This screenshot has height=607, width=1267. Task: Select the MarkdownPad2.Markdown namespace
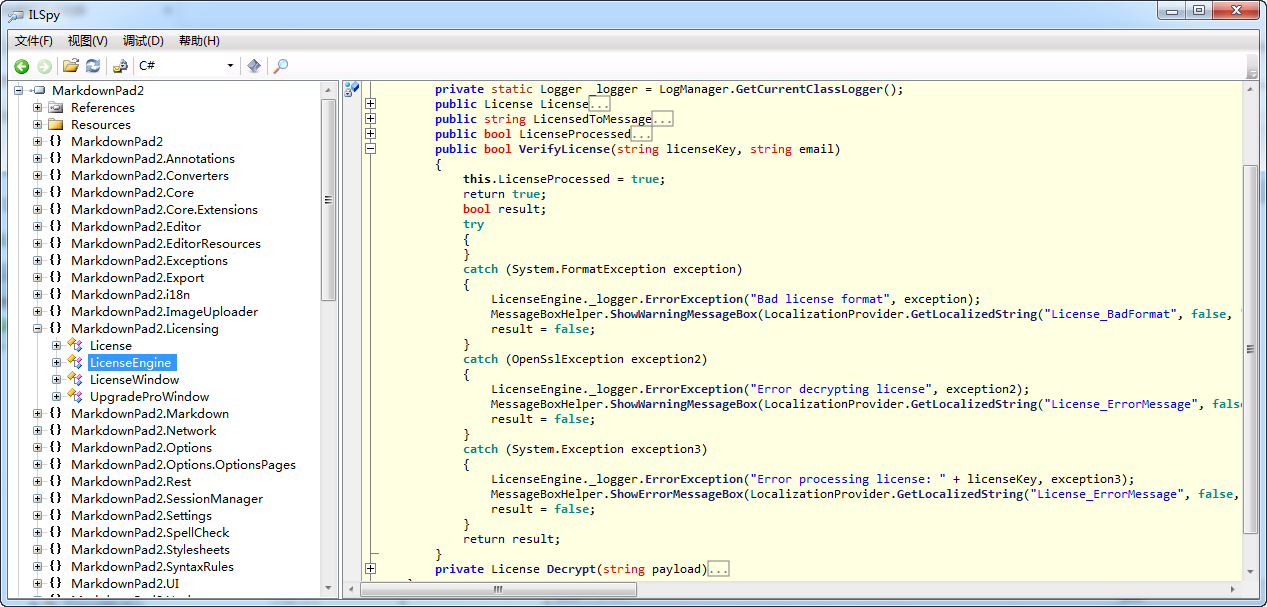tap(150, 414)
